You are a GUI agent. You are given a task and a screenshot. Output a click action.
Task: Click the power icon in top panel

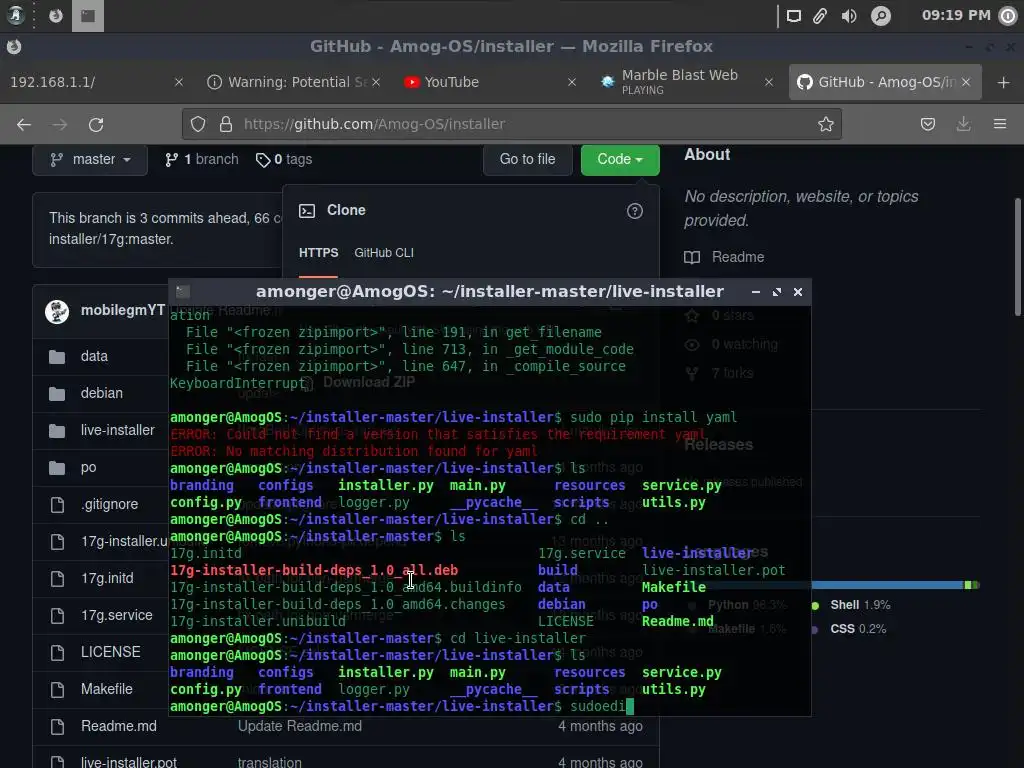(1008, 16)
